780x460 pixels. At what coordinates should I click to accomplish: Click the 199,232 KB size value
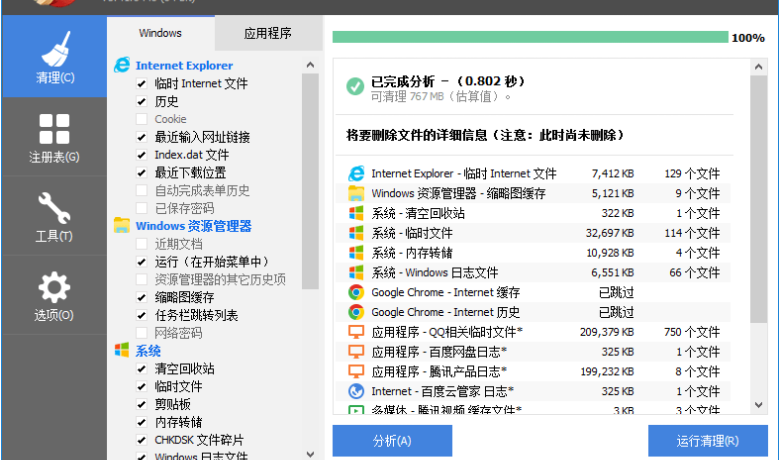pos(607,371)
